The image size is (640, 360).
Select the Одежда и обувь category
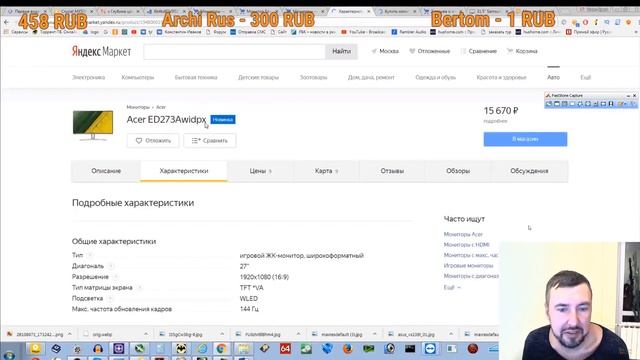tap(436, 77)
